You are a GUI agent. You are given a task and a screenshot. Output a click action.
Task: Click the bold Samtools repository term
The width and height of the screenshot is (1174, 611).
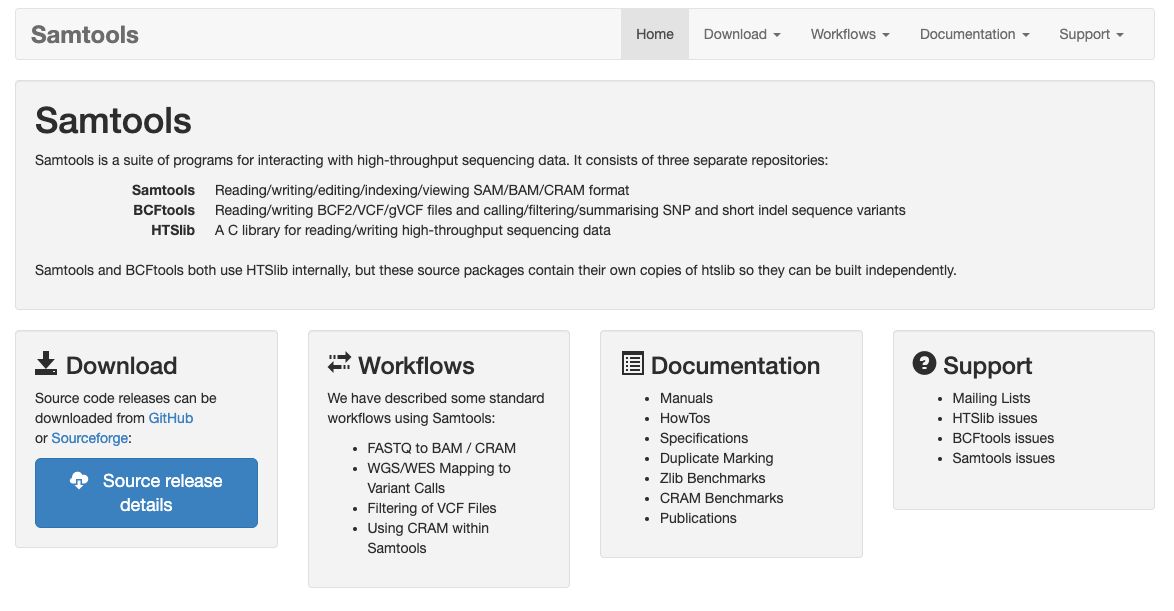(x=163, y=190)
